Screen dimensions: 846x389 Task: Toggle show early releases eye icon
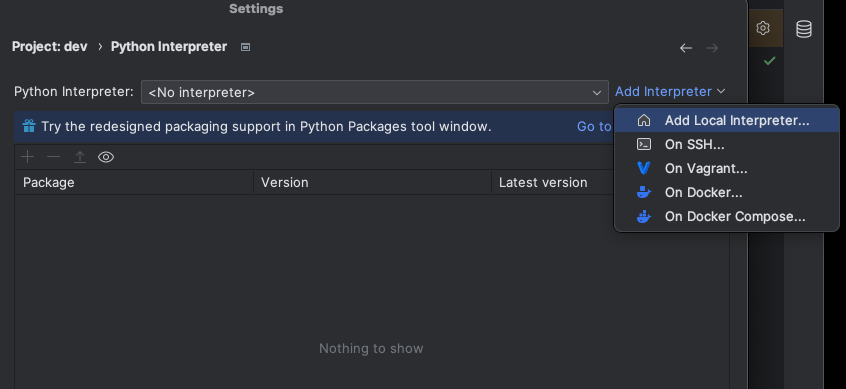[x=106, y=157]
